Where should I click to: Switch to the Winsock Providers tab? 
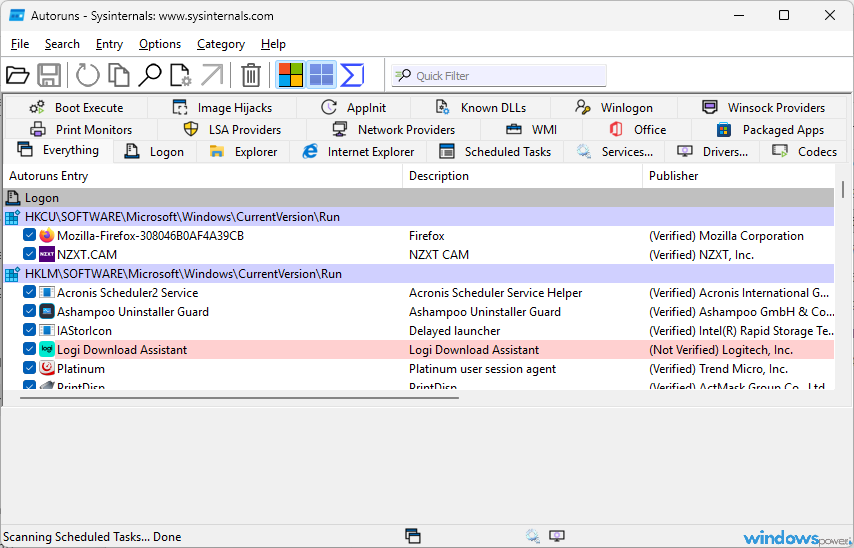point(764,107)
